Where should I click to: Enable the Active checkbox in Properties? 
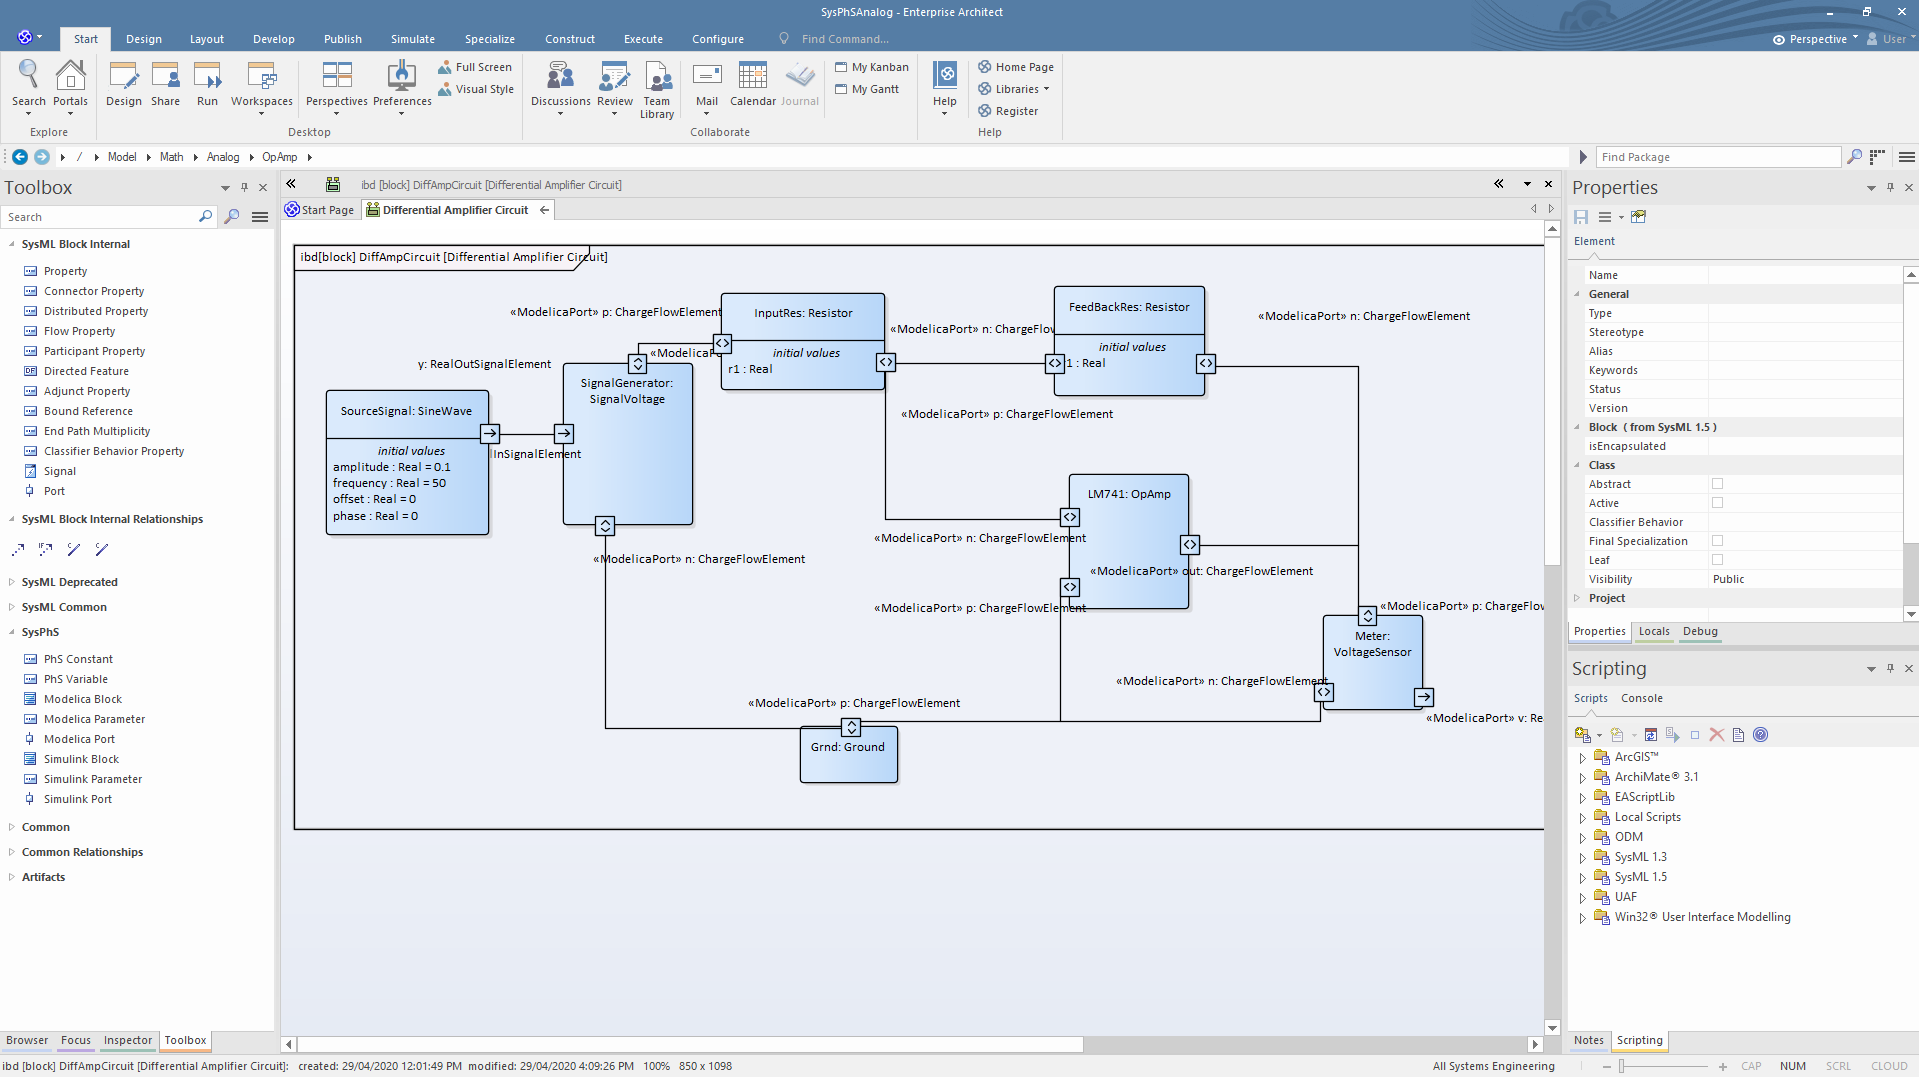coord(1717,503)
